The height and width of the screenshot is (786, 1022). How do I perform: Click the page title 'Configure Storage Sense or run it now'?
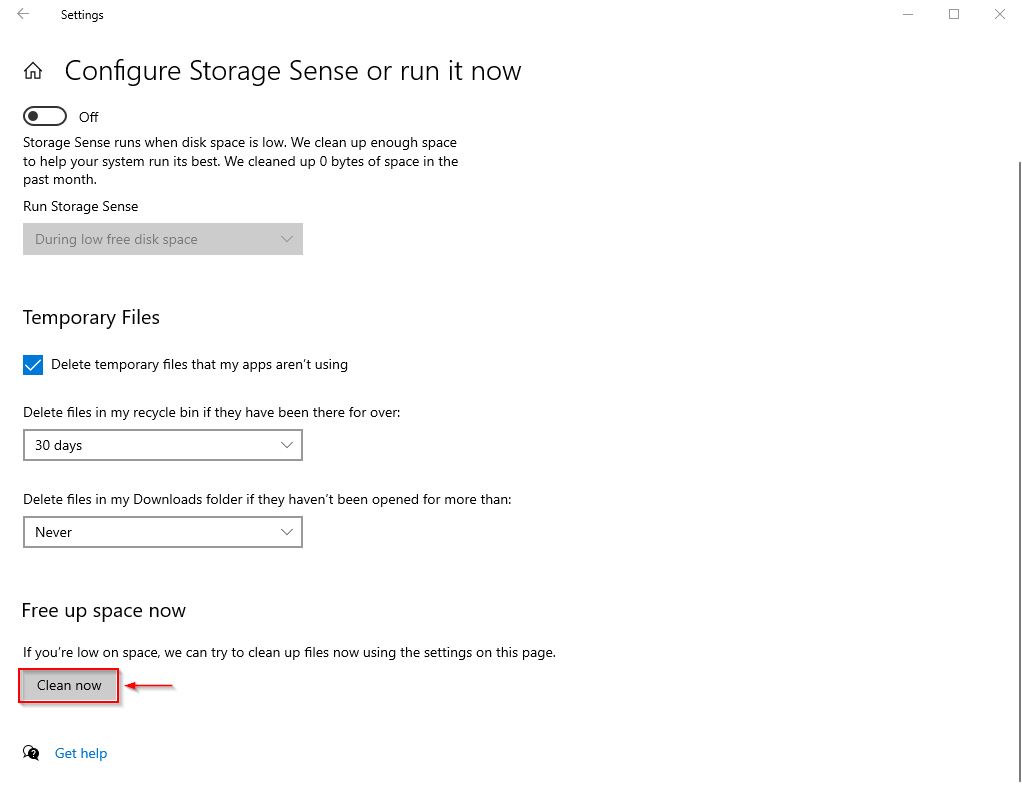pyautogui.click(x=292, y=70)
